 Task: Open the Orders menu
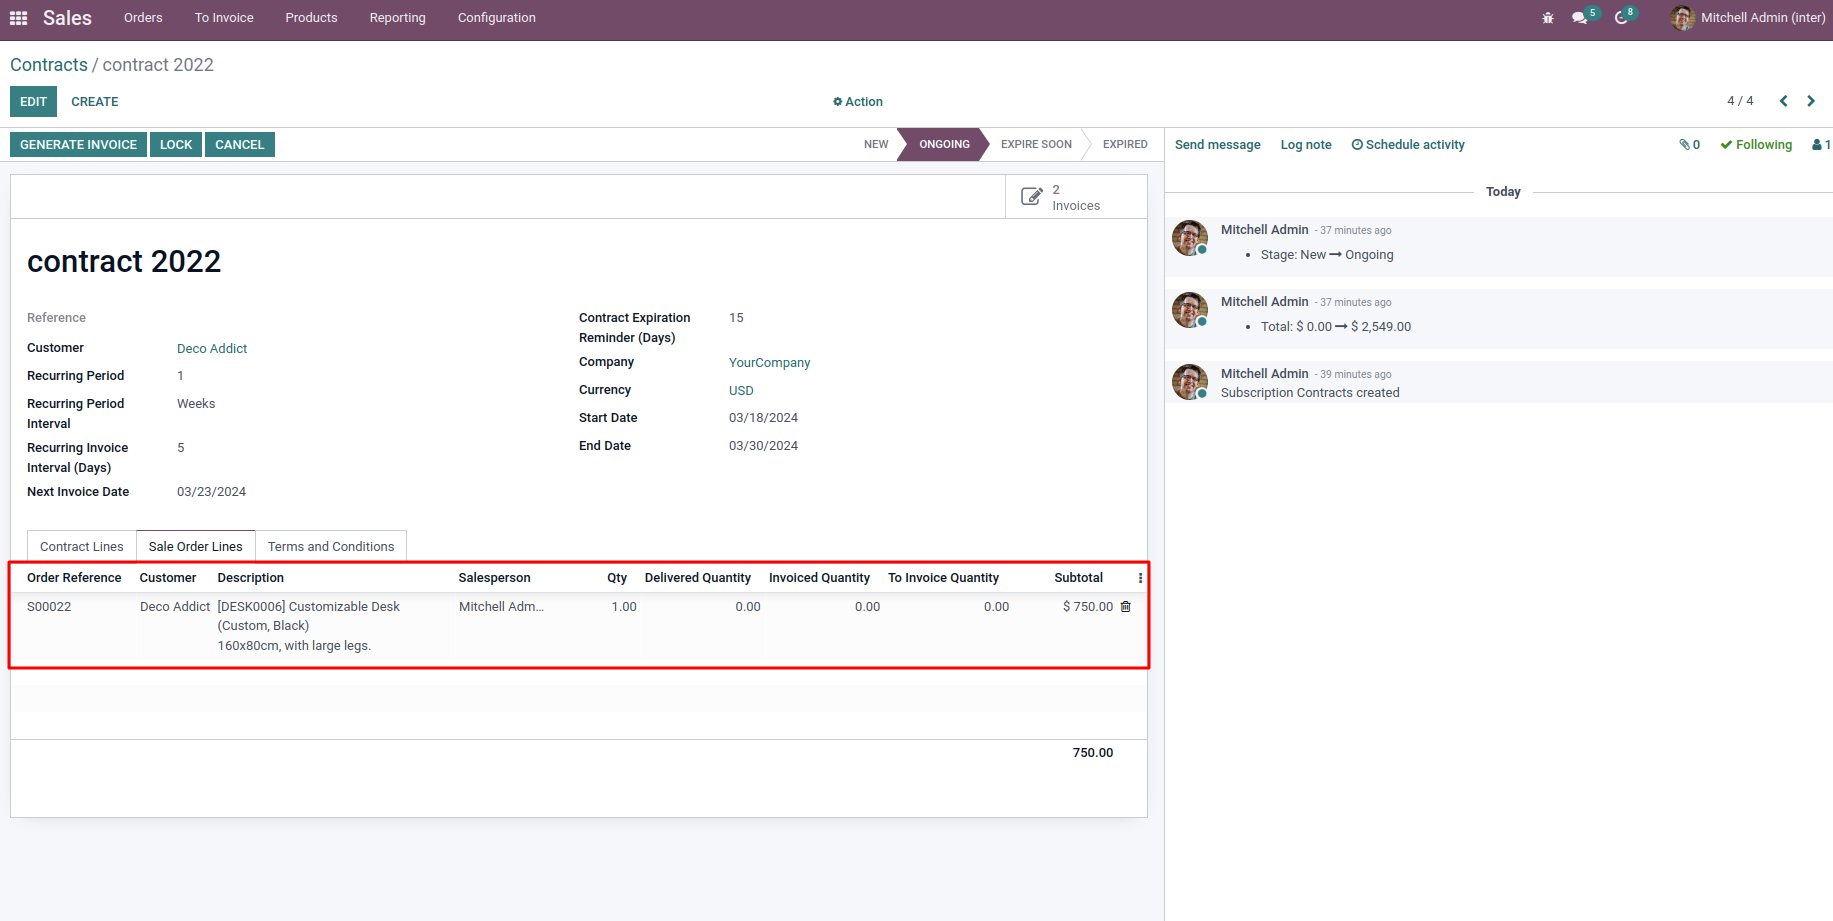[x=143, y=18]
